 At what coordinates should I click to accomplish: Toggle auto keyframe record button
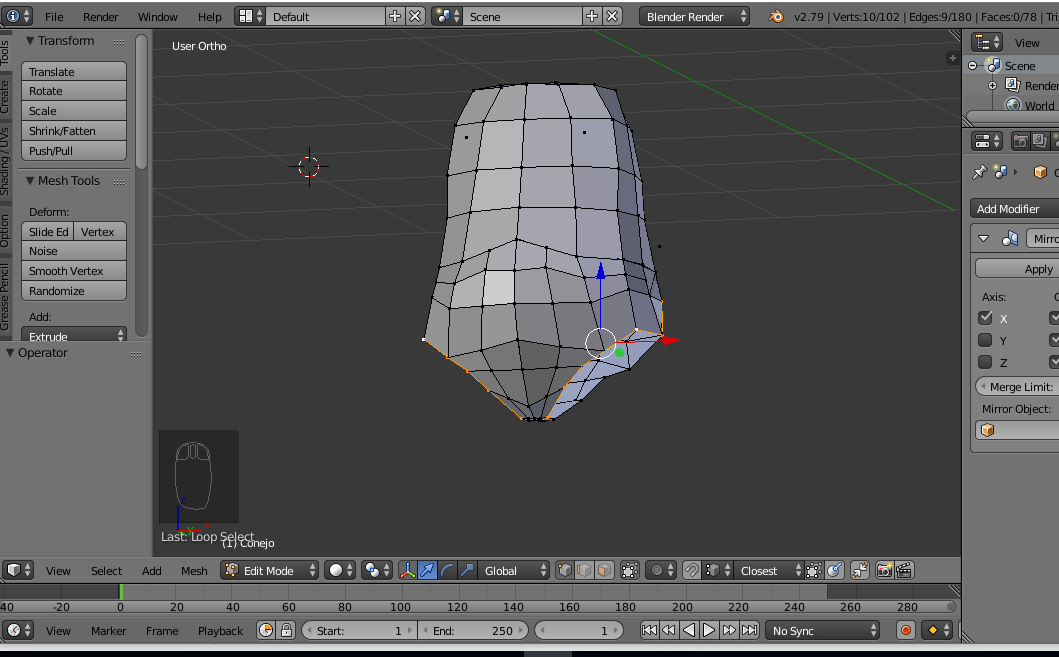pyautogui.click(x=906, y=630)
